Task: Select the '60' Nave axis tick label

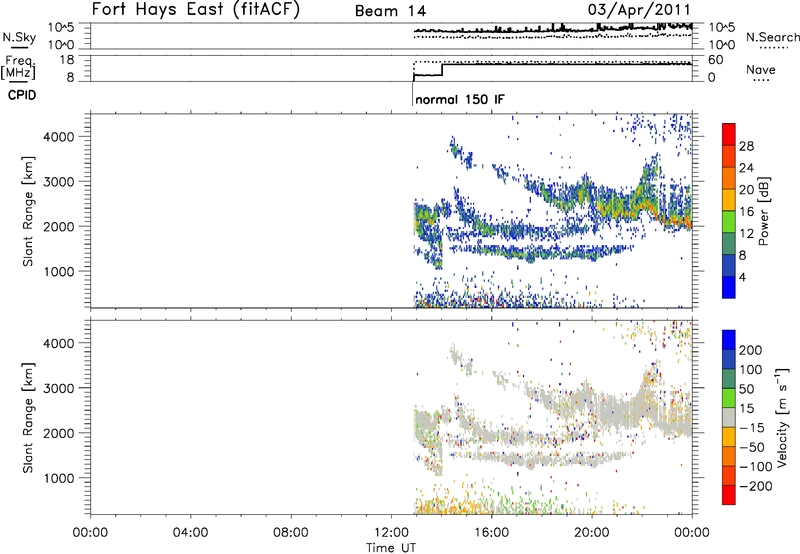Action: tap(716, 60)
